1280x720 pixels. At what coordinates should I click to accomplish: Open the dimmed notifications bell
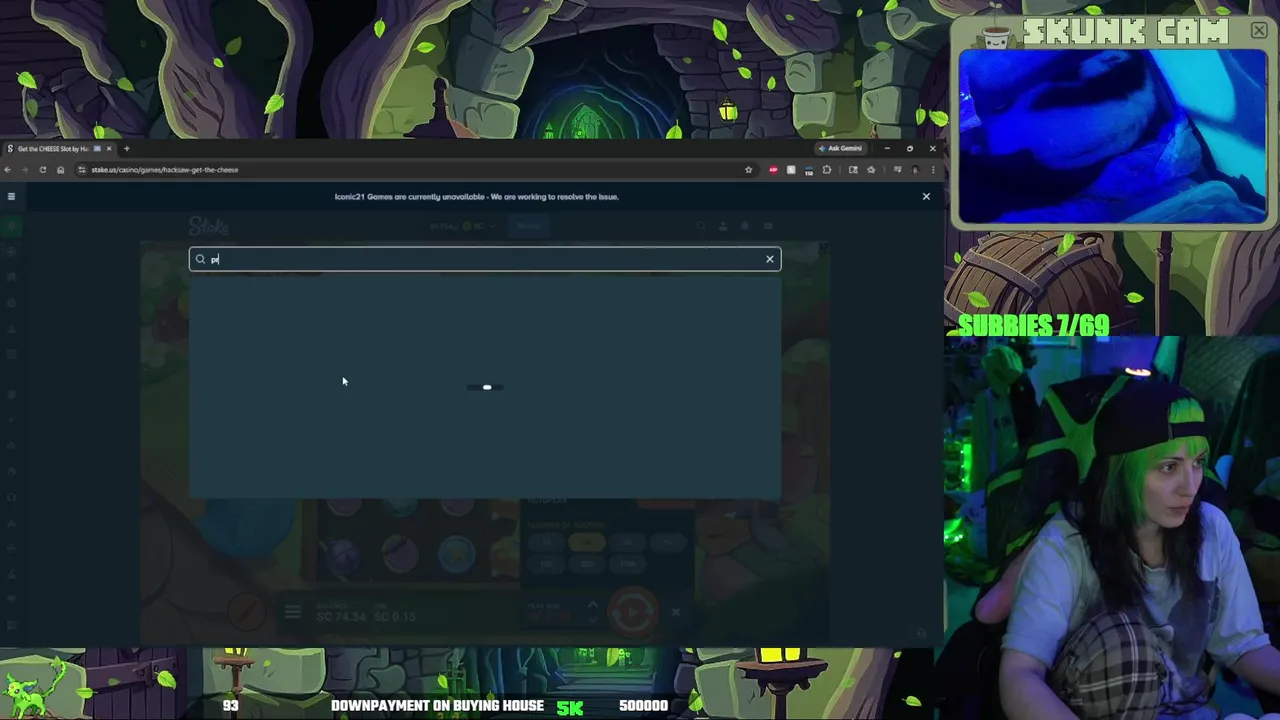click(744, 226)
